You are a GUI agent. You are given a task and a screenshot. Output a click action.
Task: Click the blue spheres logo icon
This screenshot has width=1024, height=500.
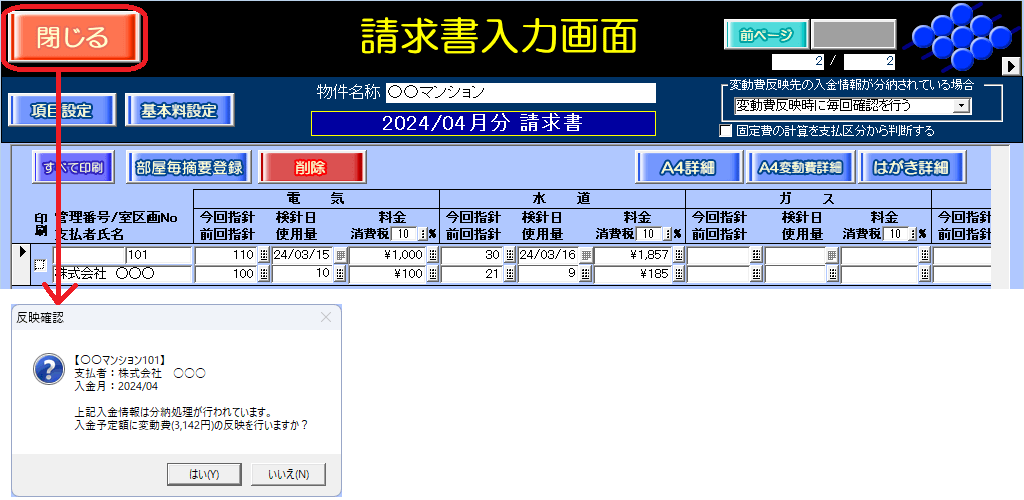click(958, 36)
